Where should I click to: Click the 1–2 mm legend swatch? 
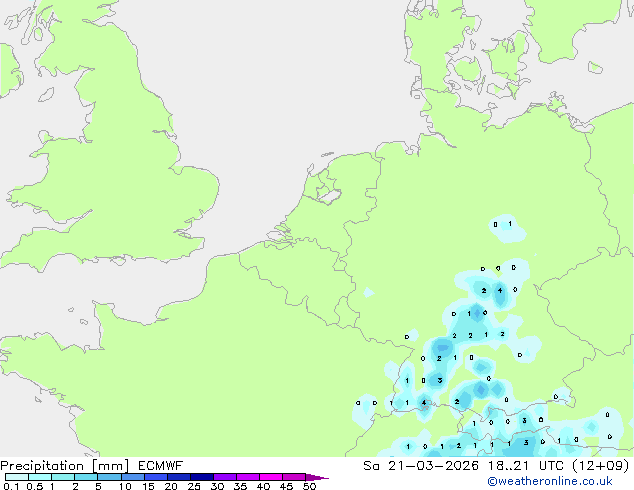click(63, 477)
